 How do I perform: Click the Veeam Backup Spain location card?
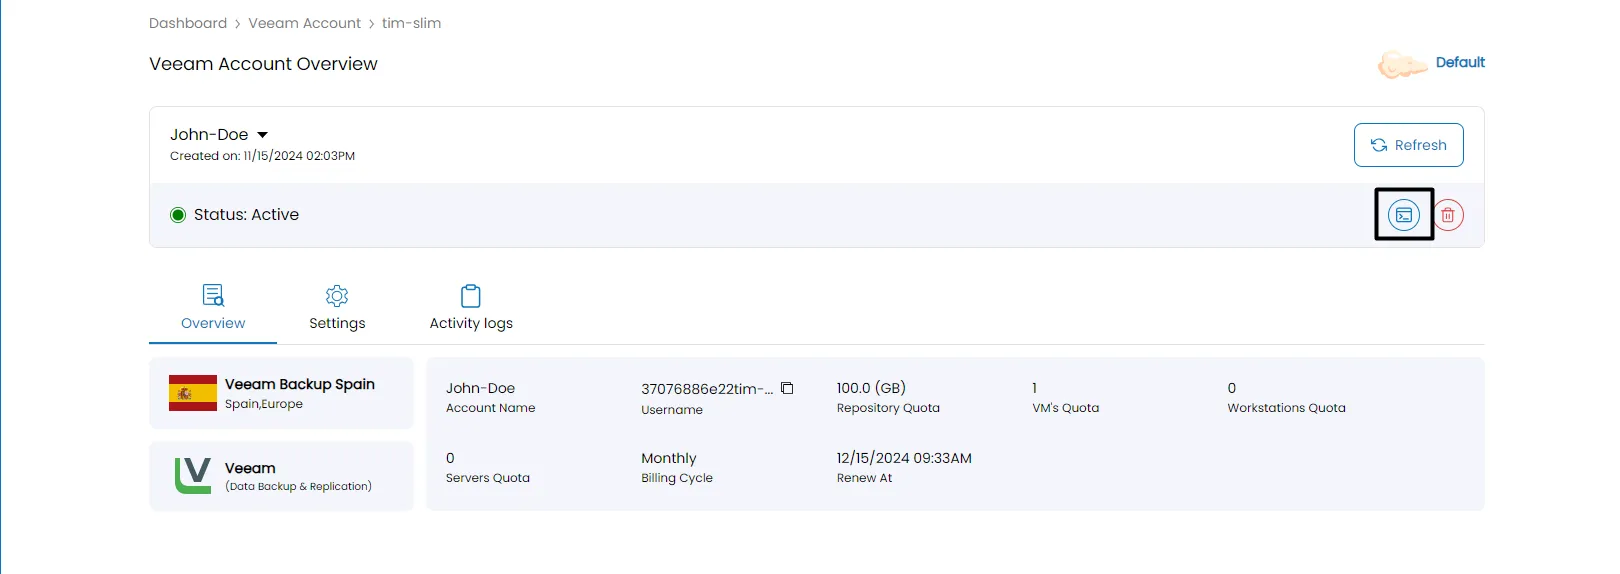281,393
